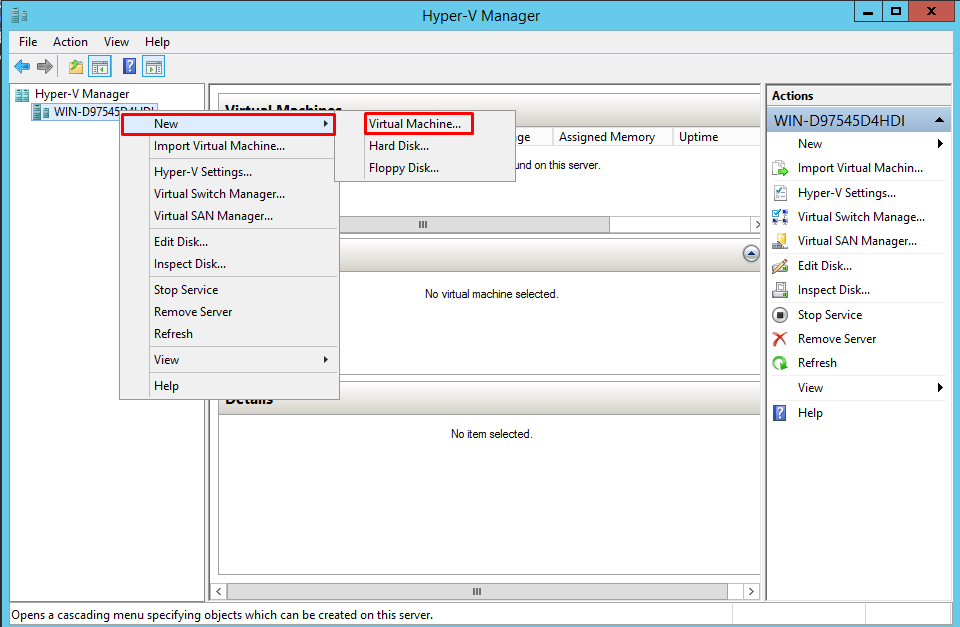
Task: Click Edit Disk... link in Actions pane
Action: click(x=825, y=266)
